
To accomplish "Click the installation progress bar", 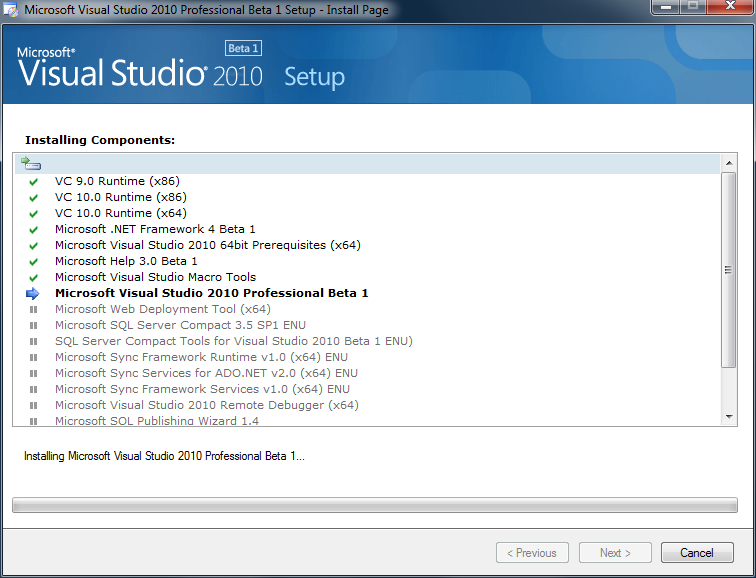I will pyautogui.click(x=375, y=505).
